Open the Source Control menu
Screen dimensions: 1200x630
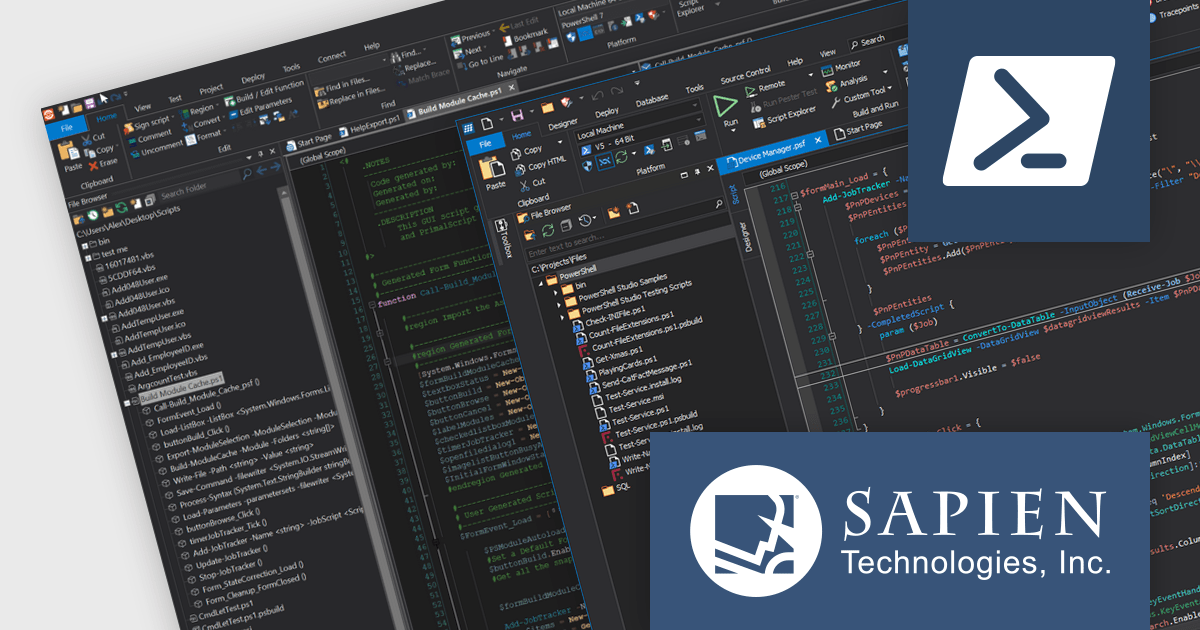click(747, 74)
